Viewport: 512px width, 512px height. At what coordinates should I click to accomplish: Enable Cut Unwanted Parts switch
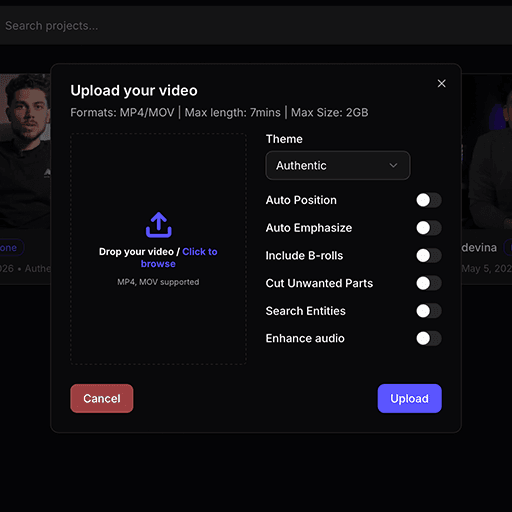tap(429, 283)
